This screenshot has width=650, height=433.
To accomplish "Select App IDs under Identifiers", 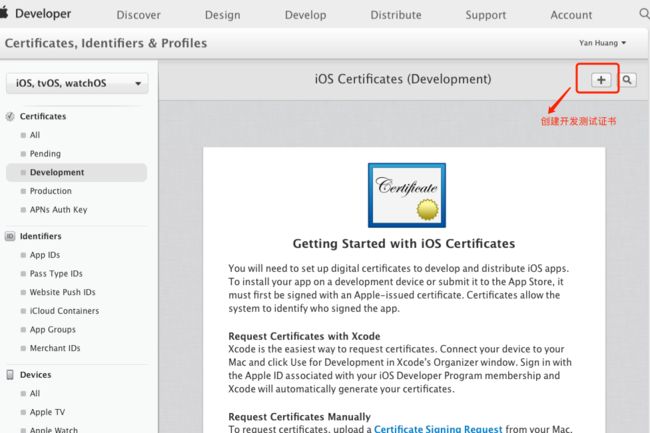I will (45, 255).
